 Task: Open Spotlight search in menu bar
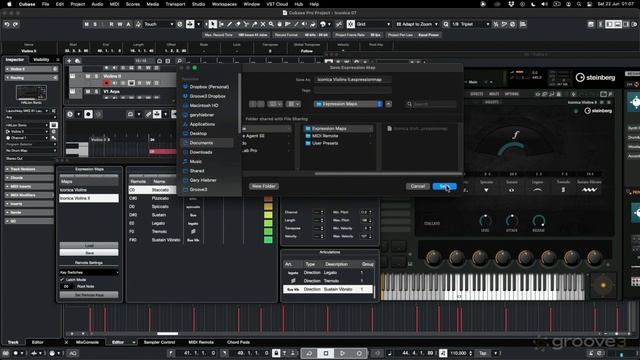point(579,4)
